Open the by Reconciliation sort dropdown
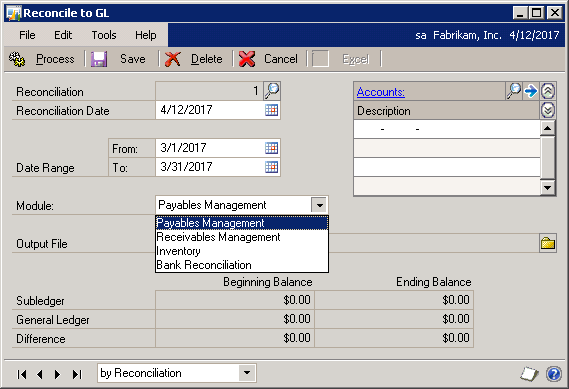 pos(247,373)
